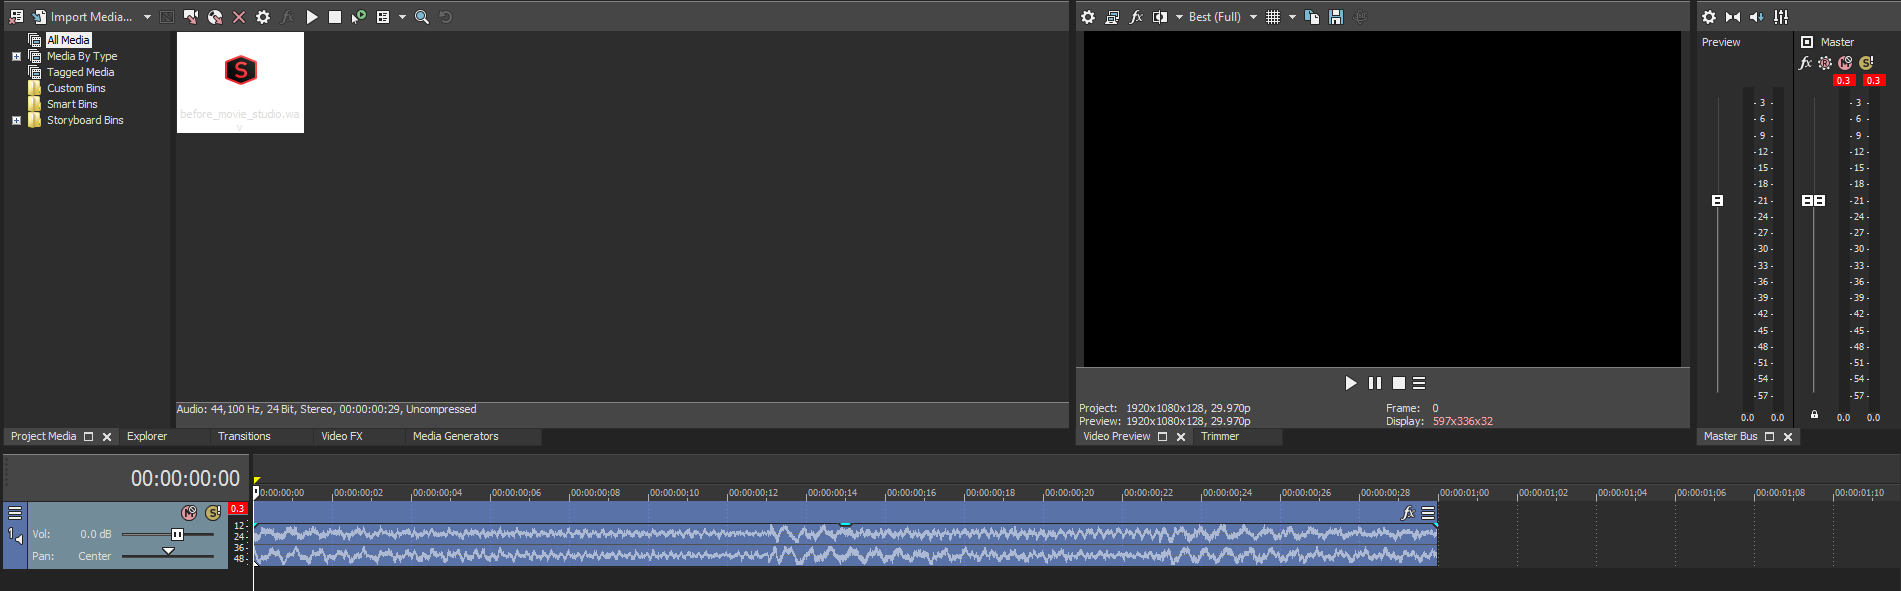The height and width of the screenshot is (591, 1901).
Task: Toggle Dim Output in Master Bus
Action: pyautogui.click(x=1757, y=17)
